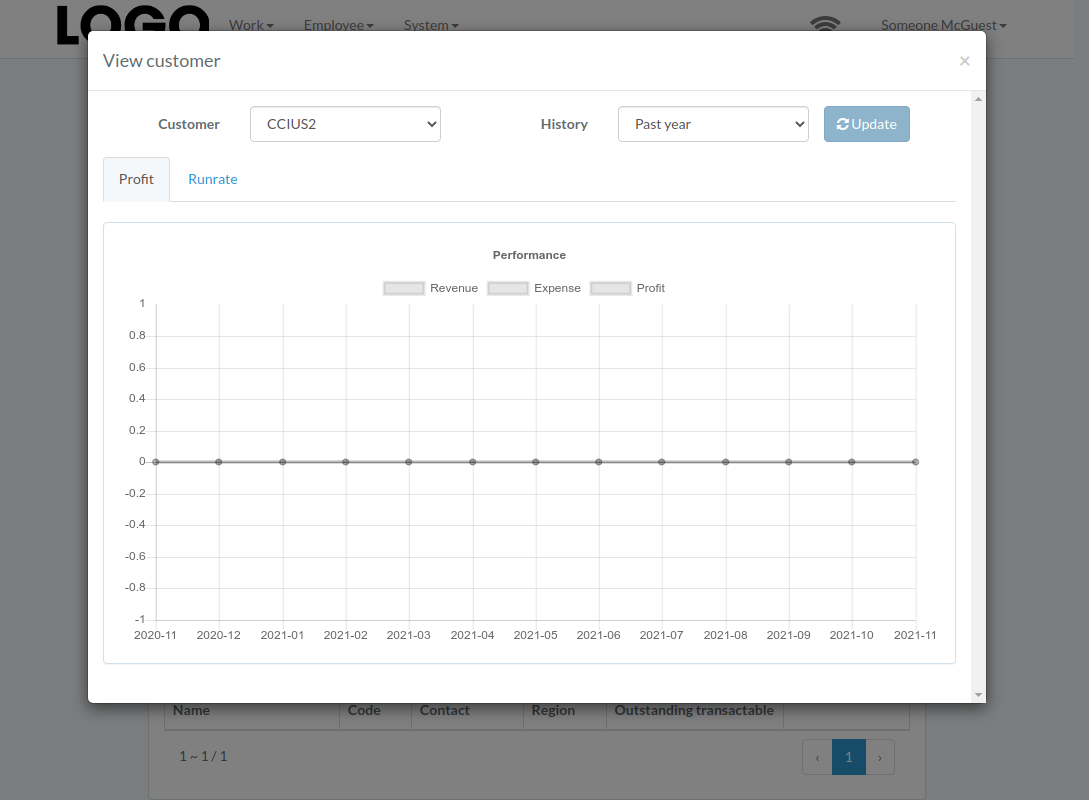The width and height of the screenshot is (1089, 800).
Task: Toggle Expense series in chart legend
Action: click(534, 288)
